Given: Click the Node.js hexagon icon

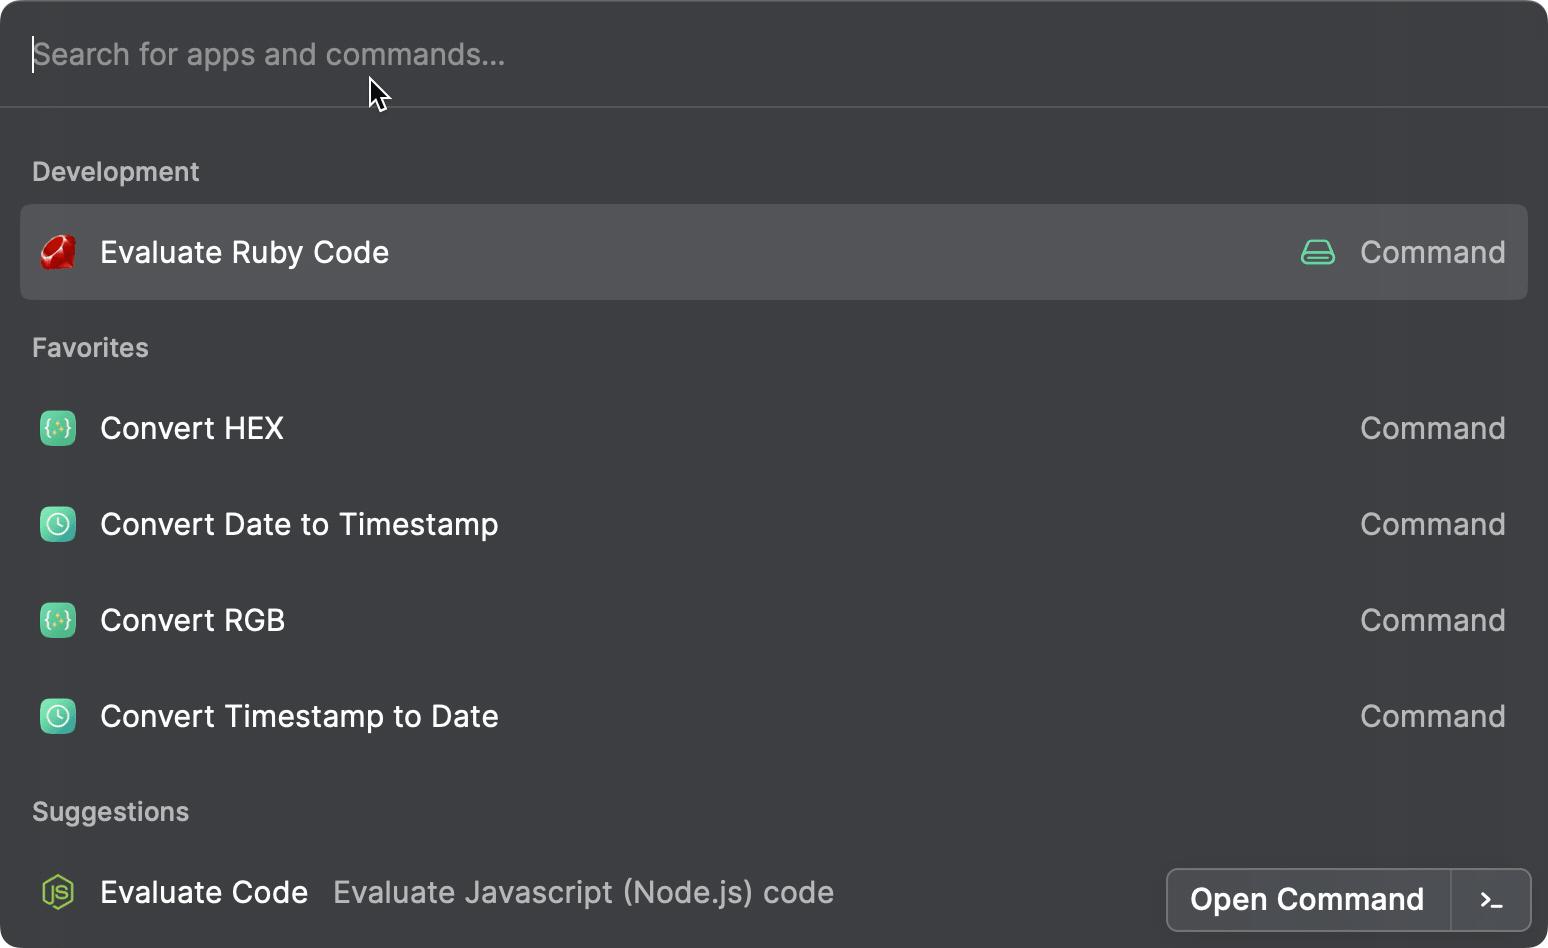Looking at the screenshot, I should click(58, 892).
